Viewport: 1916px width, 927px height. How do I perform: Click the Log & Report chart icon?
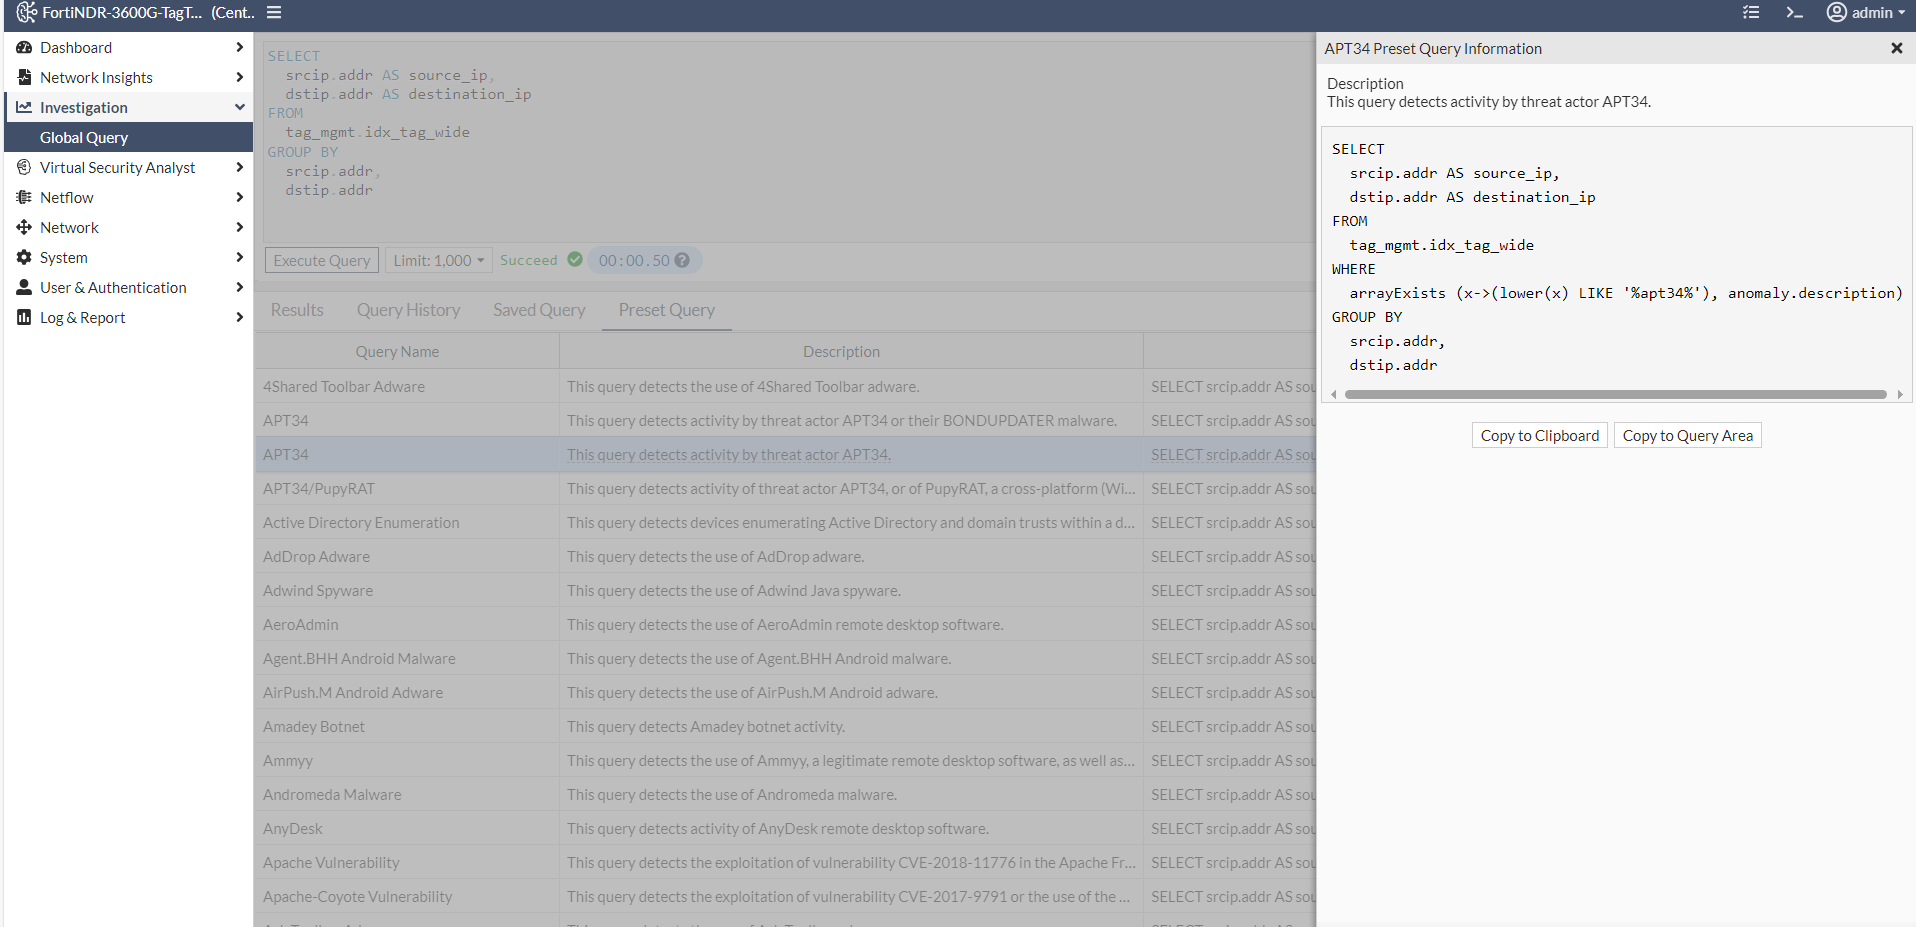click(x=23, y=317)
